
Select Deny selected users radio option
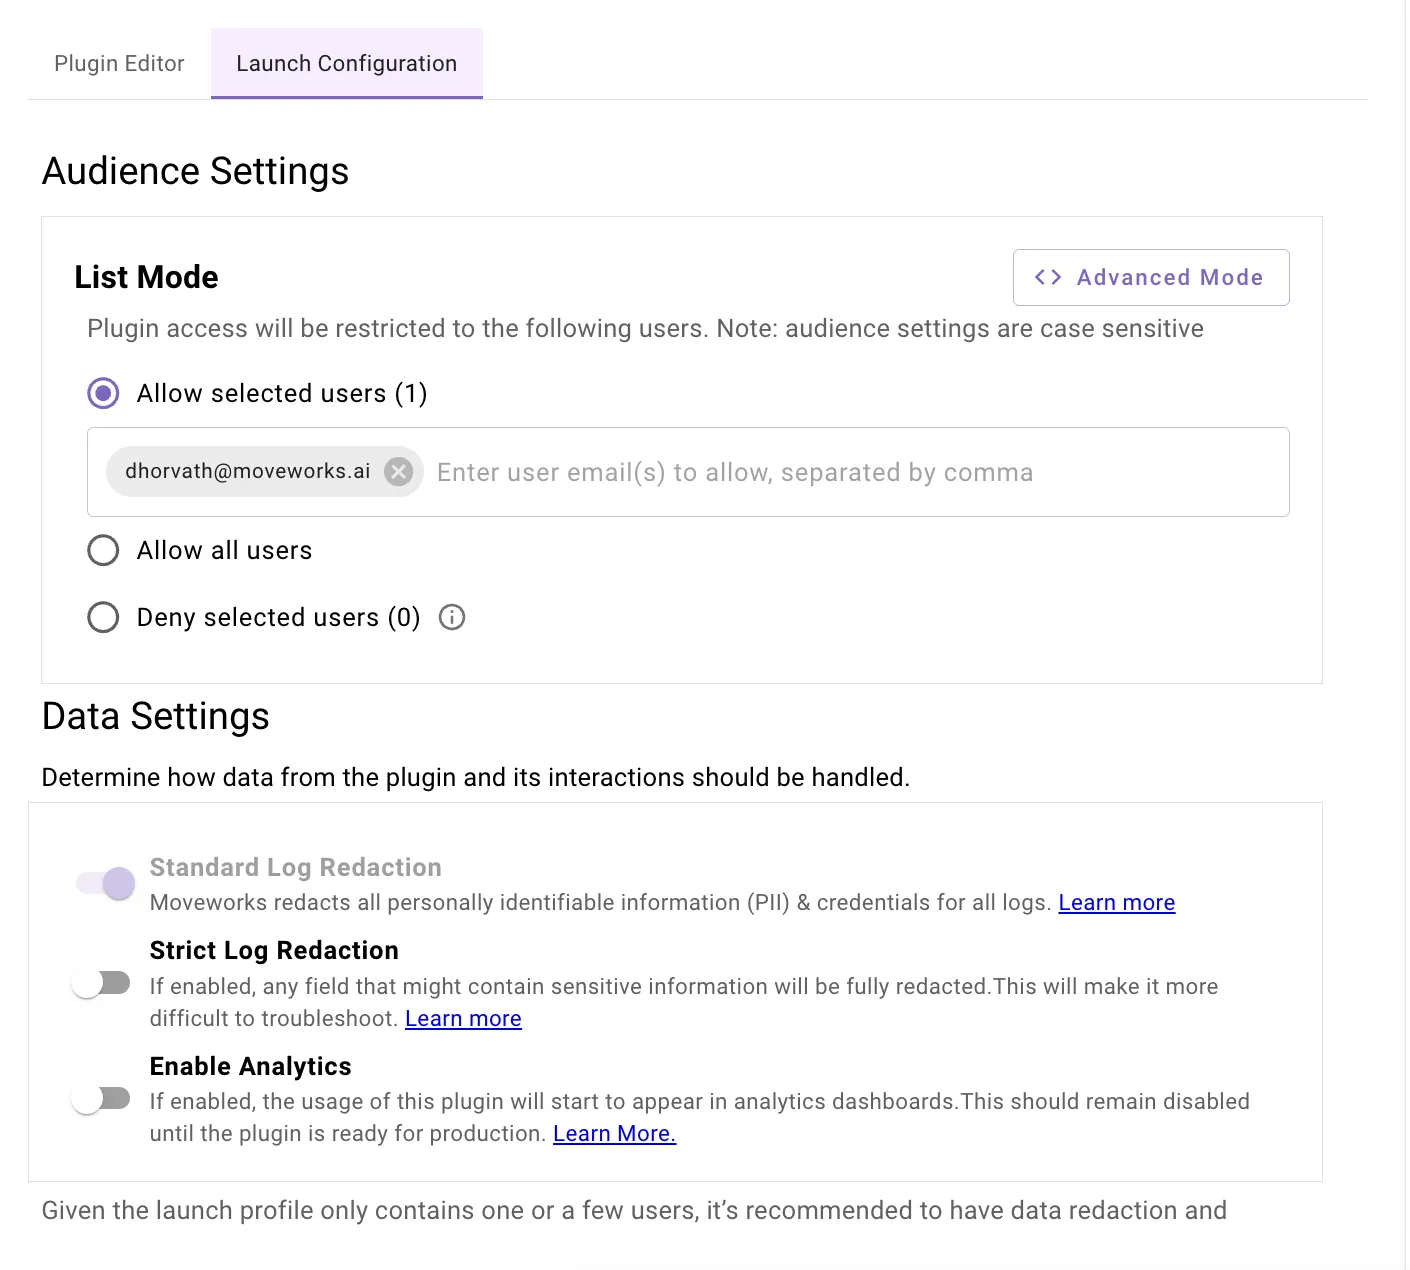click(103, 617)
